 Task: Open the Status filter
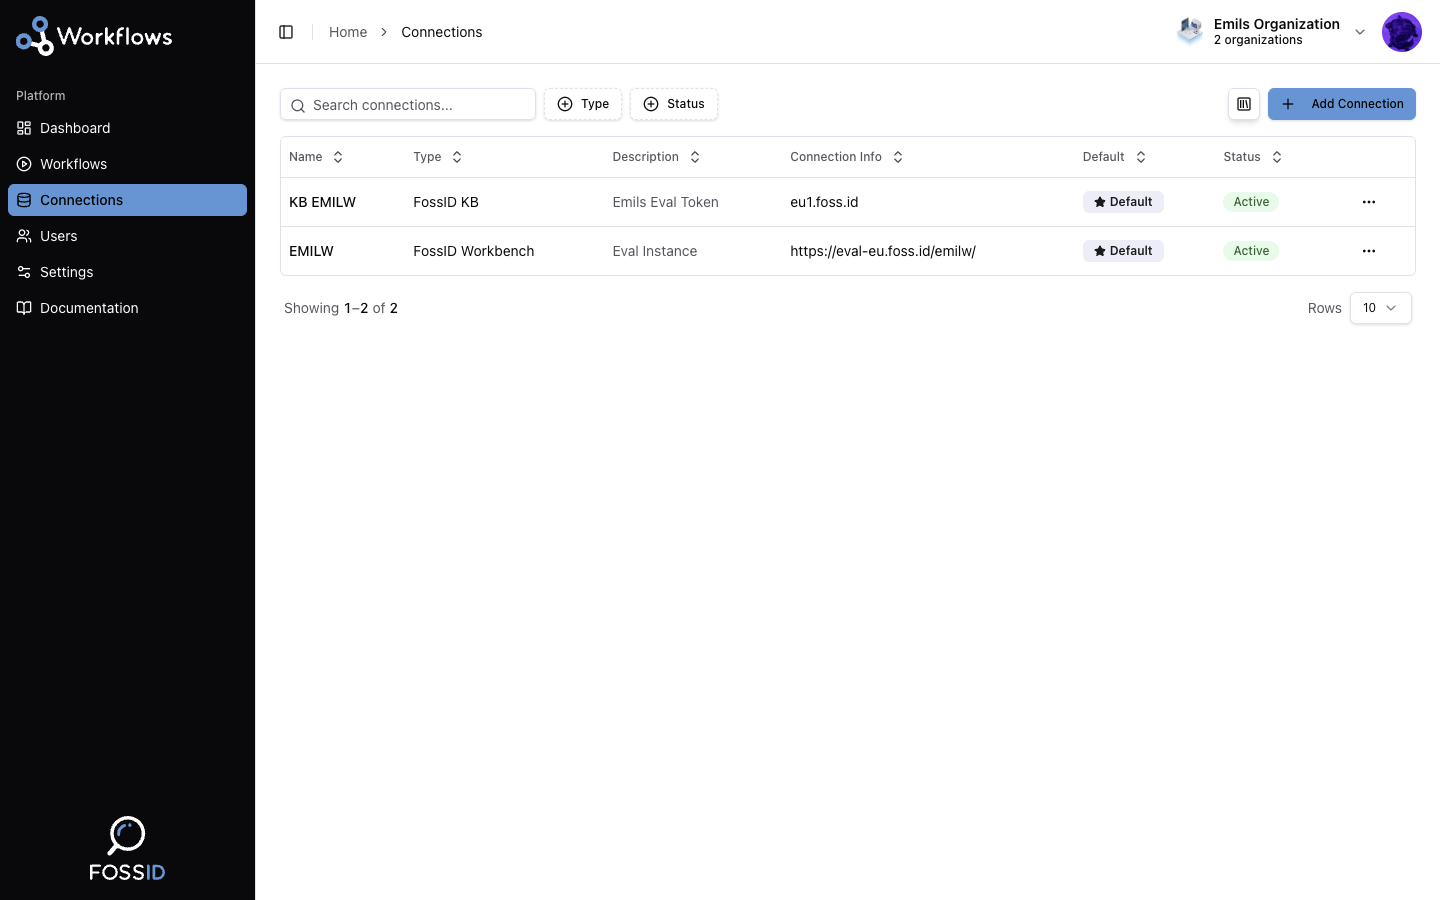[x=674, y=104]
